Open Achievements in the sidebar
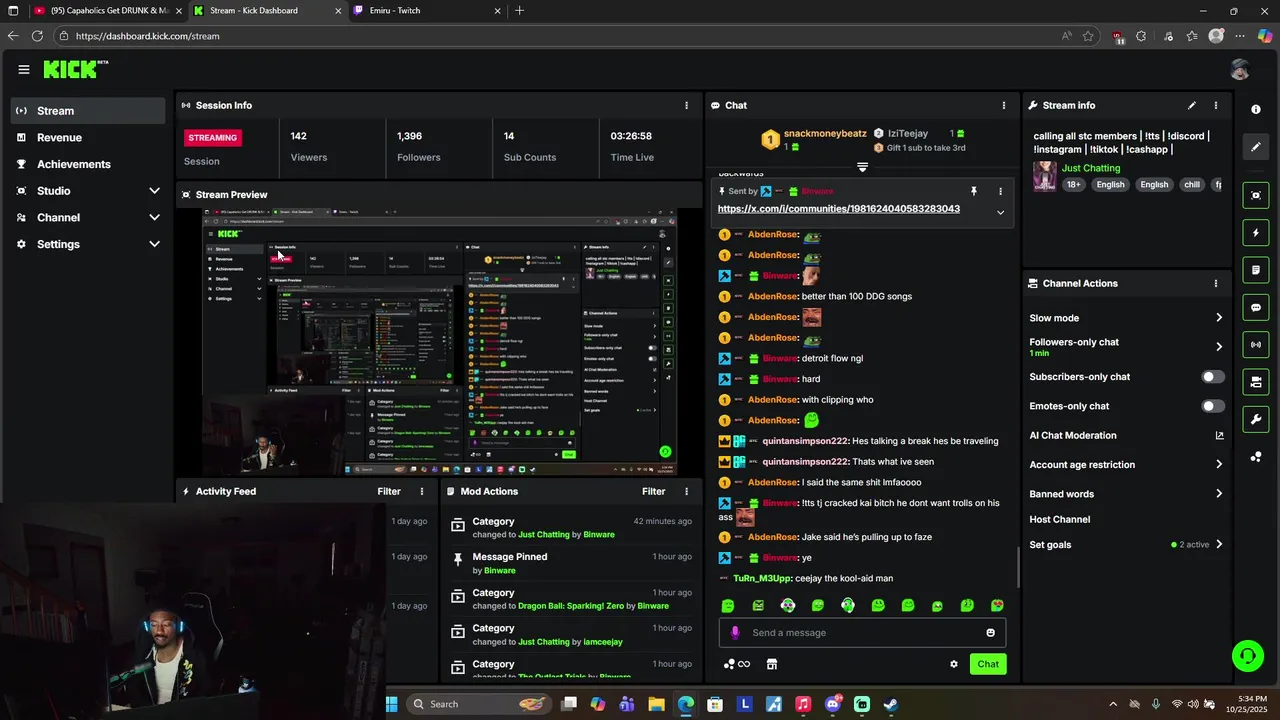Image resolution: width=1280 pixels, height=720 pixels. pyautogui.click(x=88, y=164)
